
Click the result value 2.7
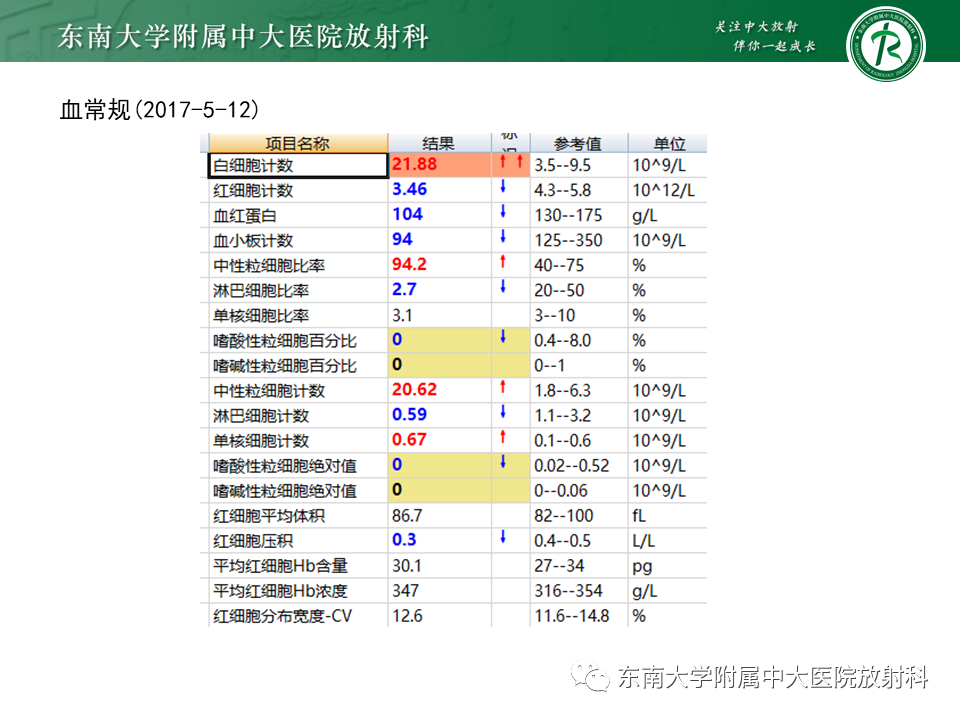coord(404,290)
